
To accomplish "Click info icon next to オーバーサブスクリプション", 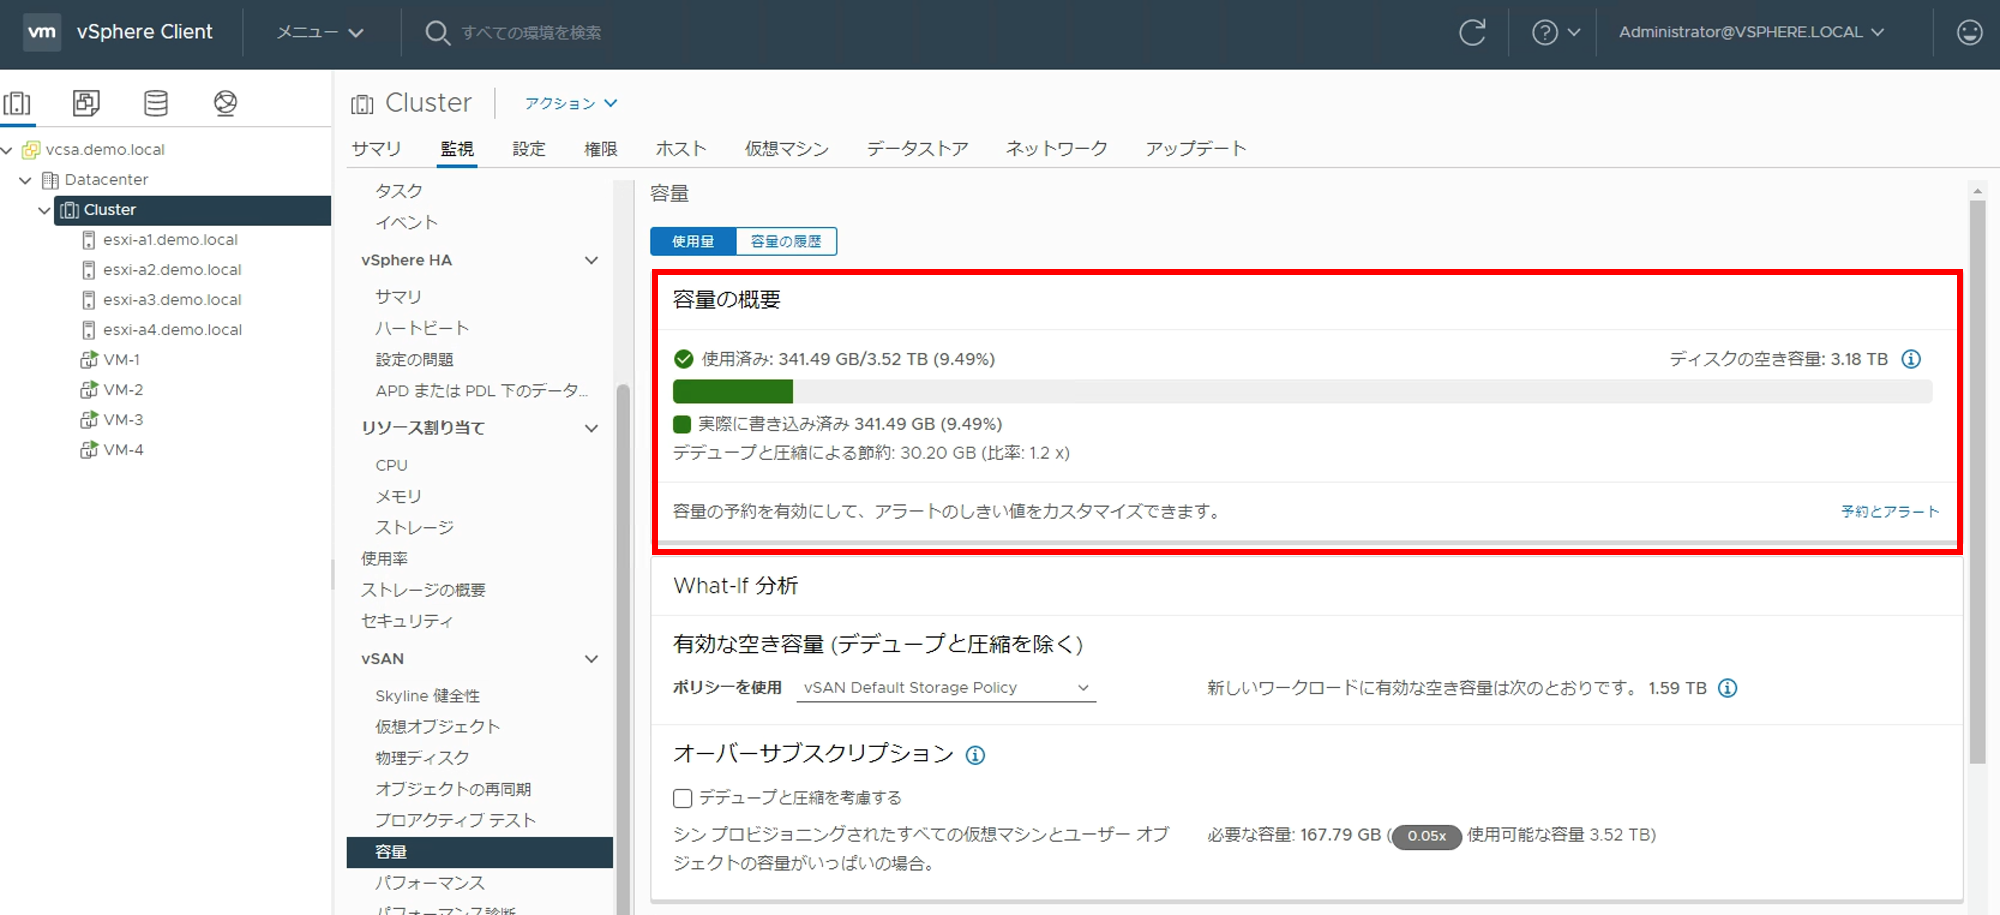I will pos(975,755).
